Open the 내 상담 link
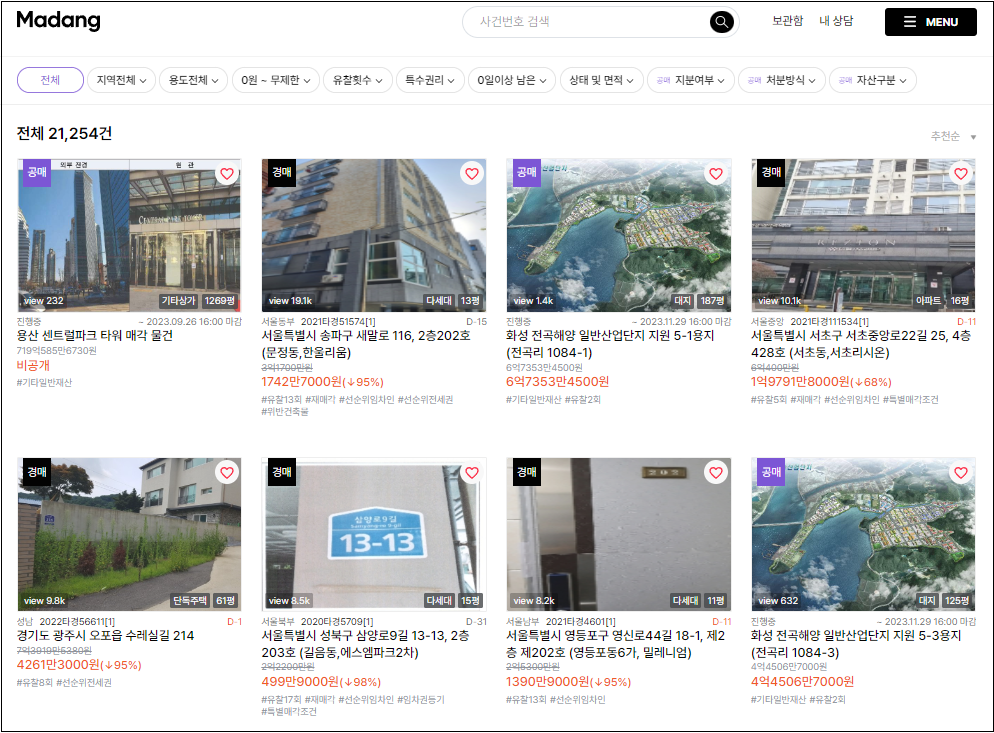The image size is (994, 733). [x=836, y=21]
